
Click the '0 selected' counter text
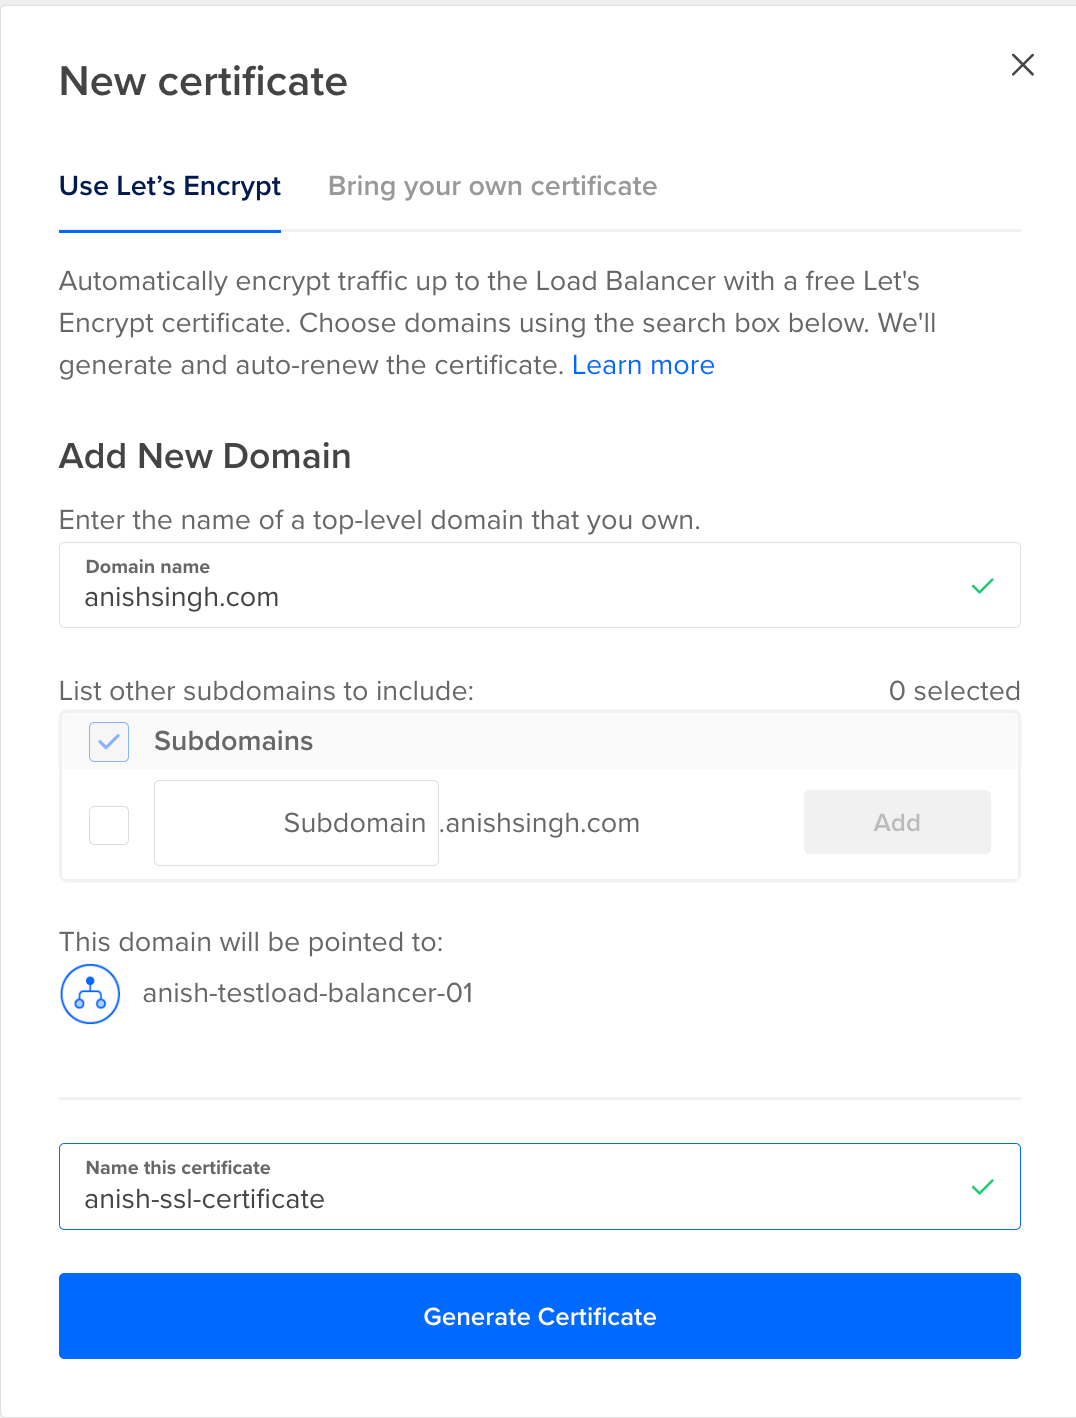954,691
